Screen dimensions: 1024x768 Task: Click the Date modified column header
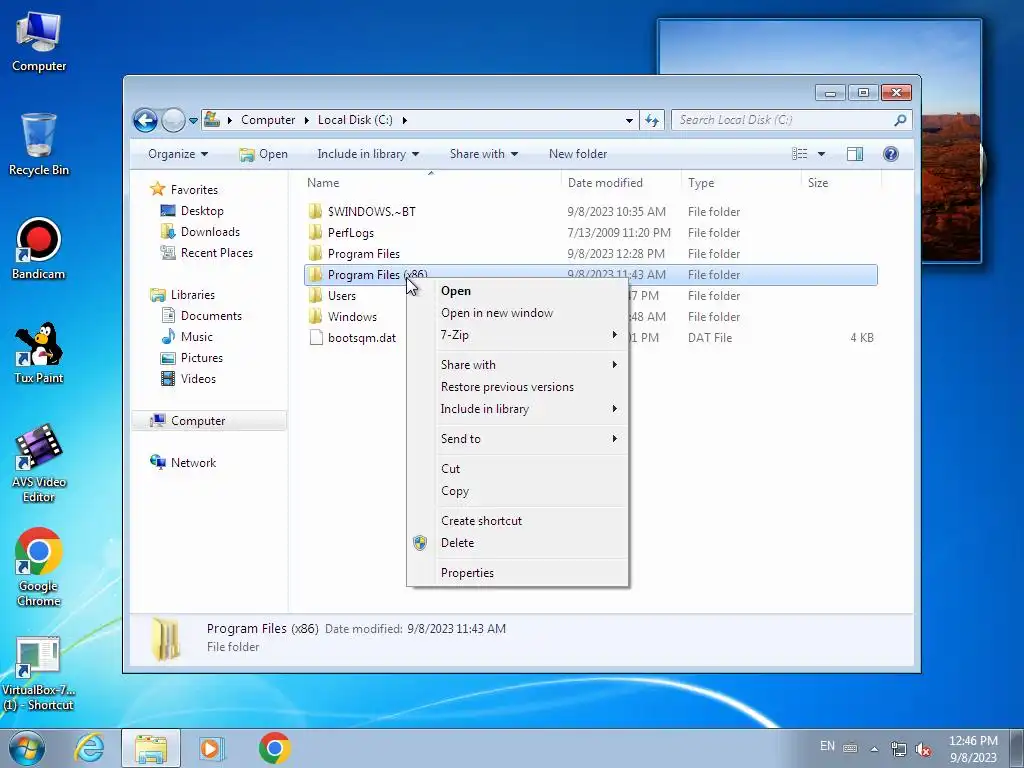[x=620, y=183]
